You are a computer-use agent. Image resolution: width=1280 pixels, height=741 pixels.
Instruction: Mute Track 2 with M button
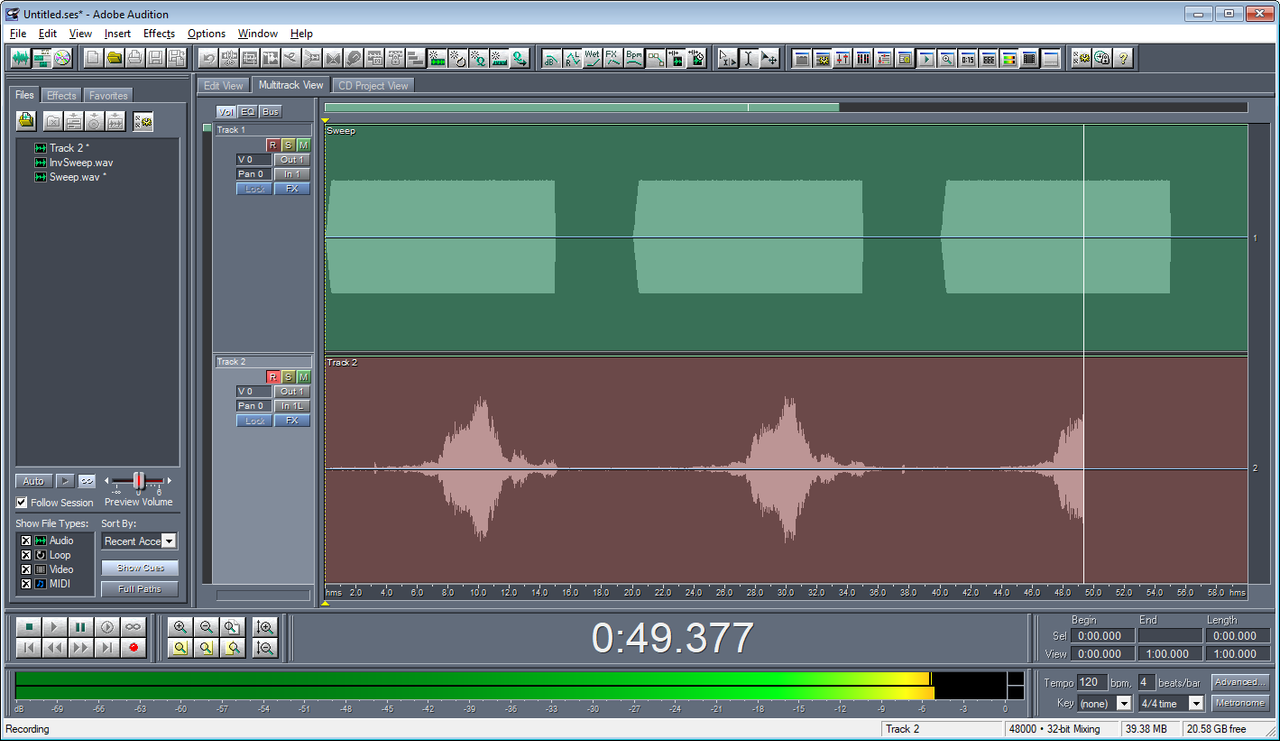[303, 377]
